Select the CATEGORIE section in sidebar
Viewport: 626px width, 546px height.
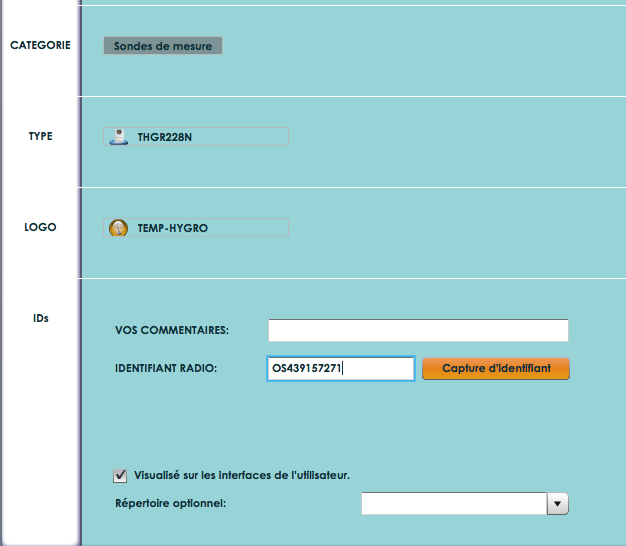pyautogui.click(x=40, y=45)
